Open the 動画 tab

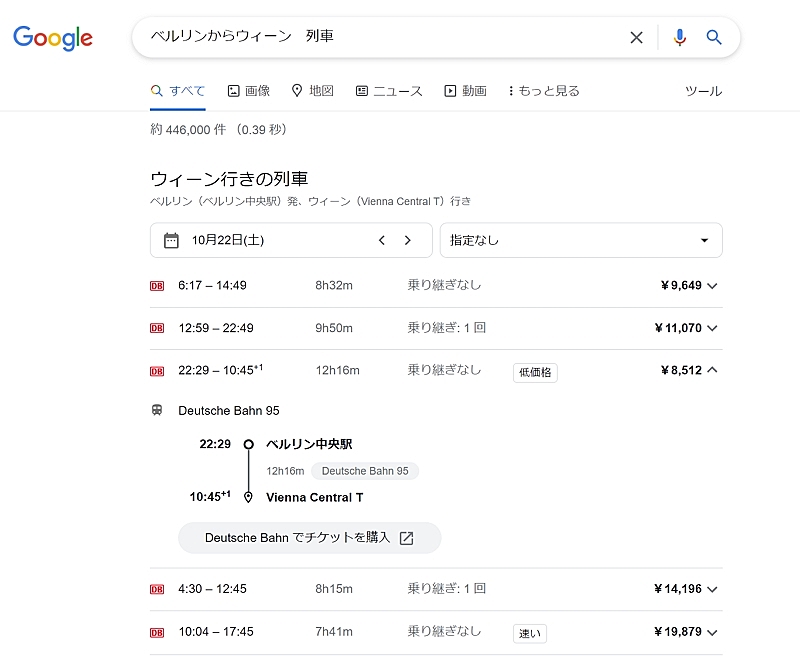tap(465, 91)
